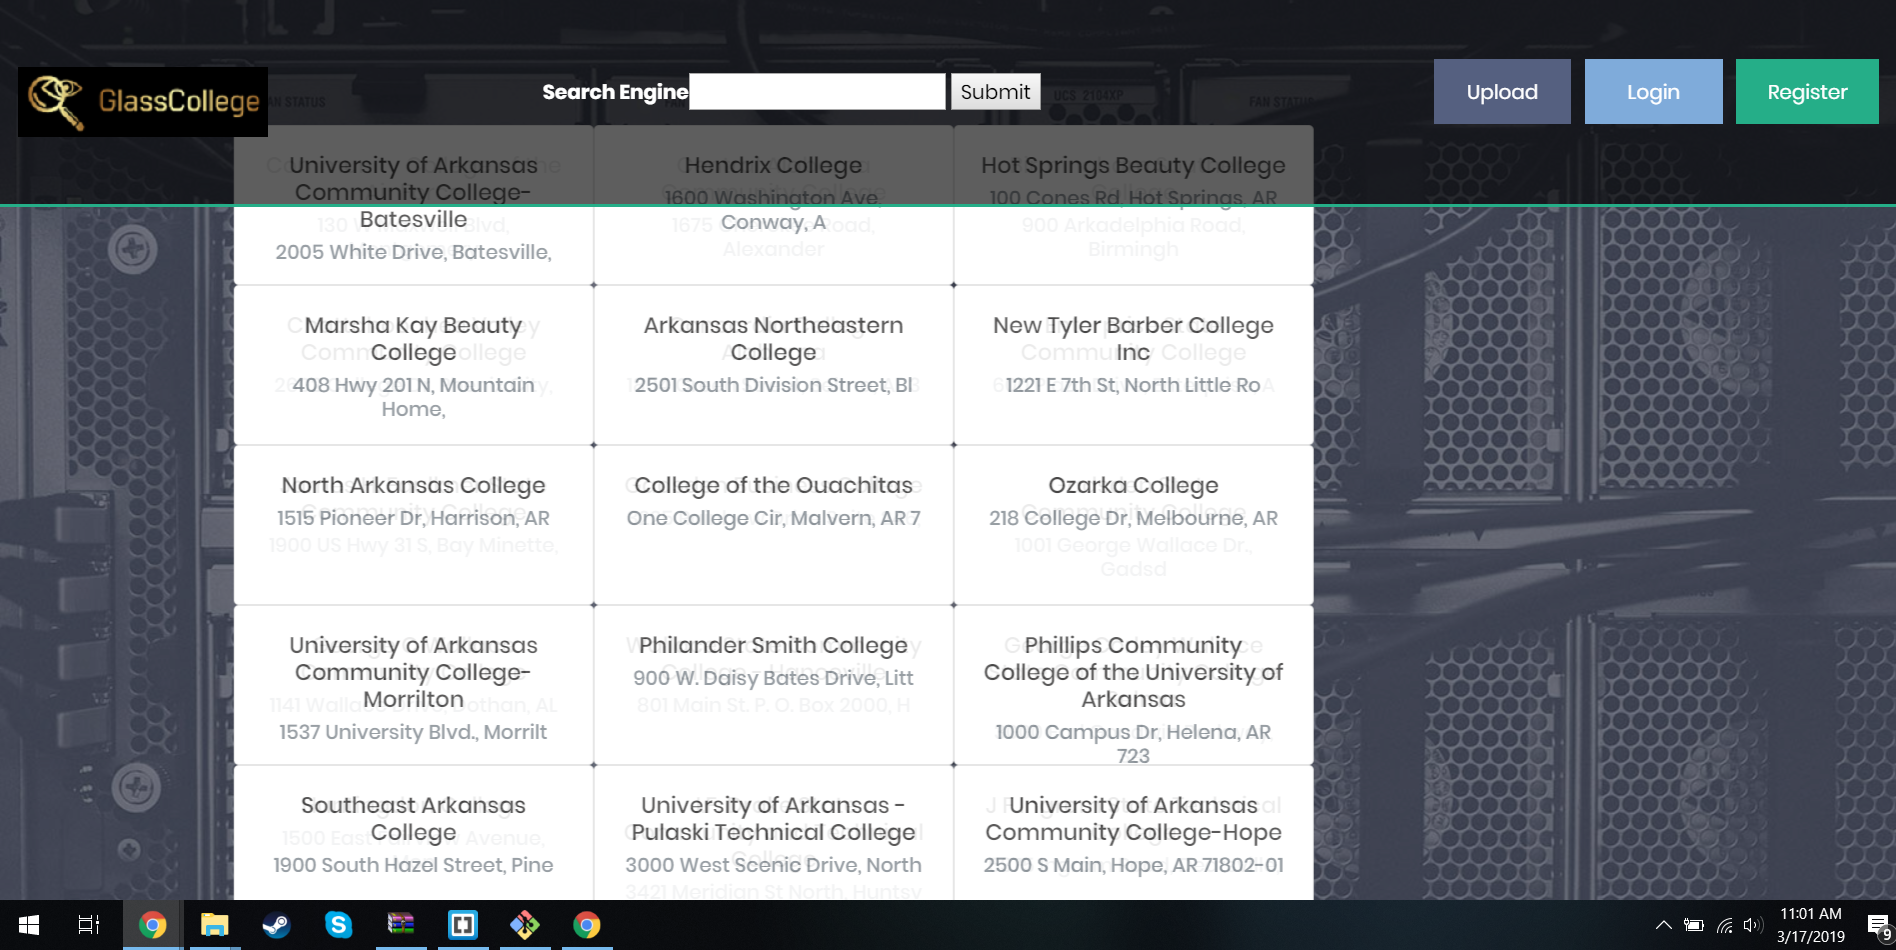Open University of Arkansas Community College-Batesville
The height and width of the screenshot is (950, 1896).
[413, 192]
